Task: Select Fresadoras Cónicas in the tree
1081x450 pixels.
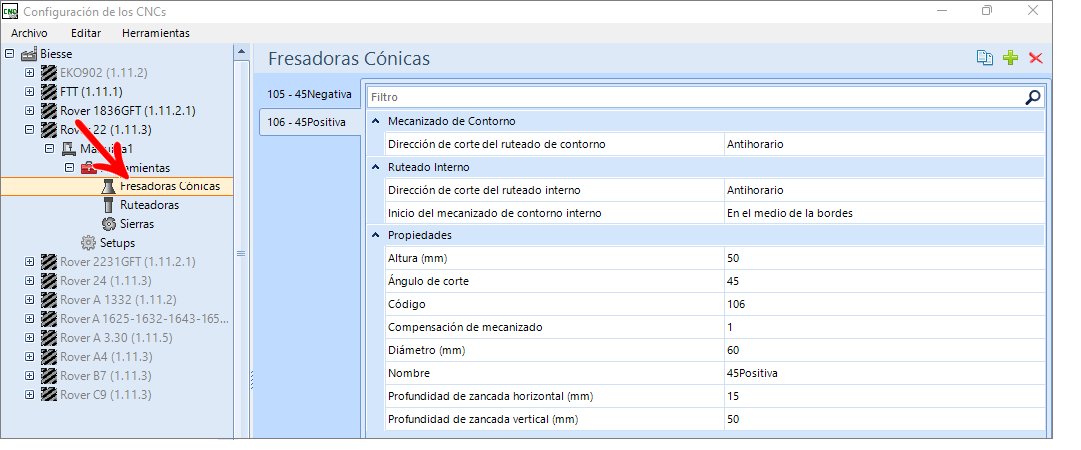Action: tap(170, 186)
